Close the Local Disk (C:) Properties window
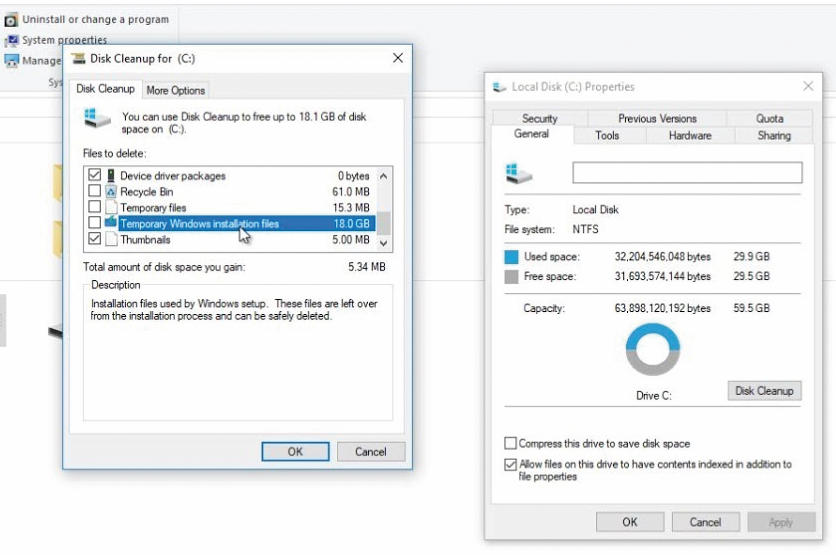Screen dimensions: 836x555 (808, 86)
